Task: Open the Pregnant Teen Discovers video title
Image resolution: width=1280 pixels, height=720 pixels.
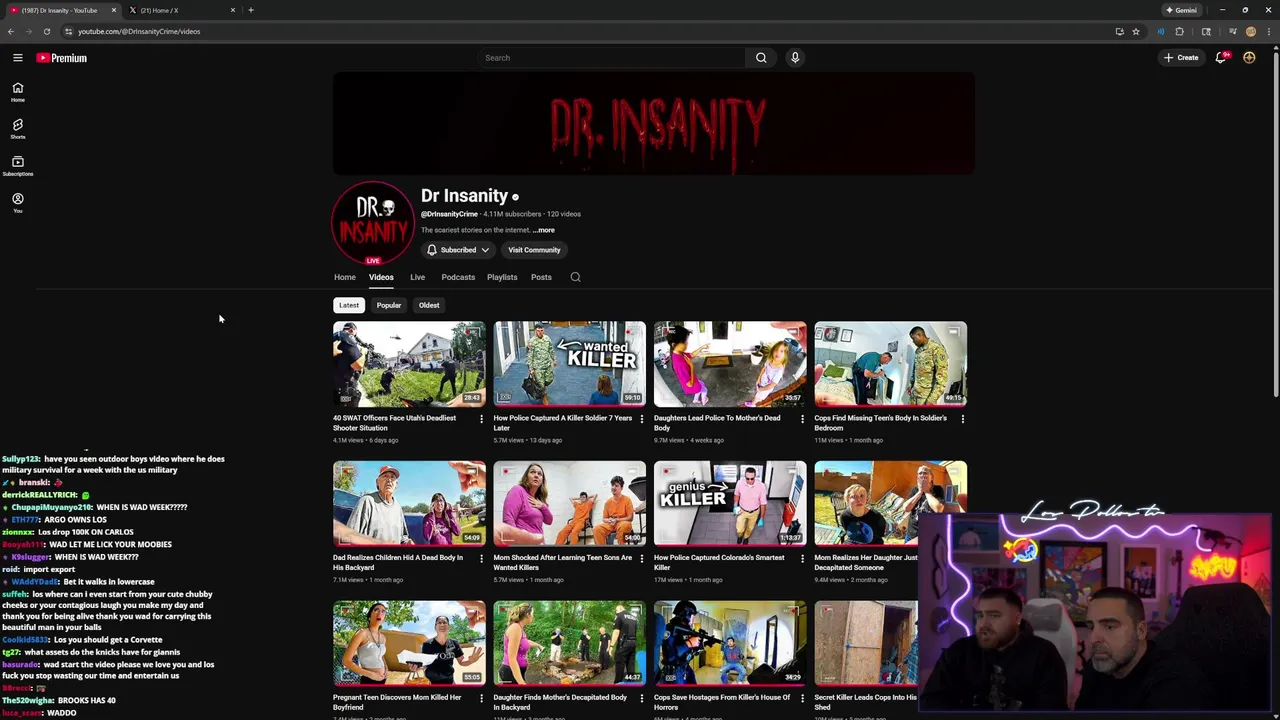Action: tap(397, 702)
